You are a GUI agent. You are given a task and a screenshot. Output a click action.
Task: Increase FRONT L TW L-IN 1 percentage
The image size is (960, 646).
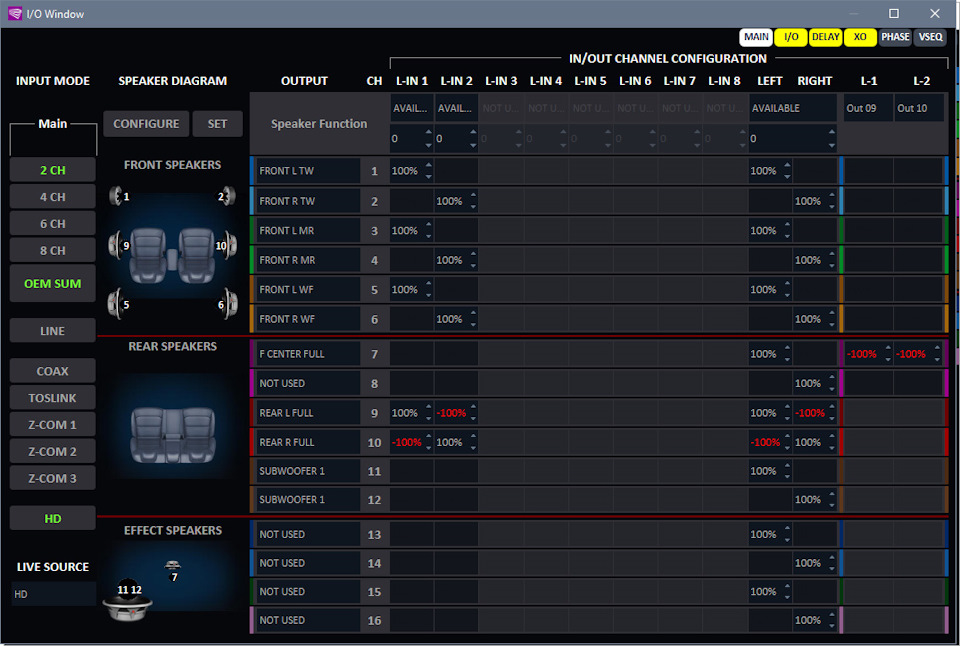(x=429, y=165)
